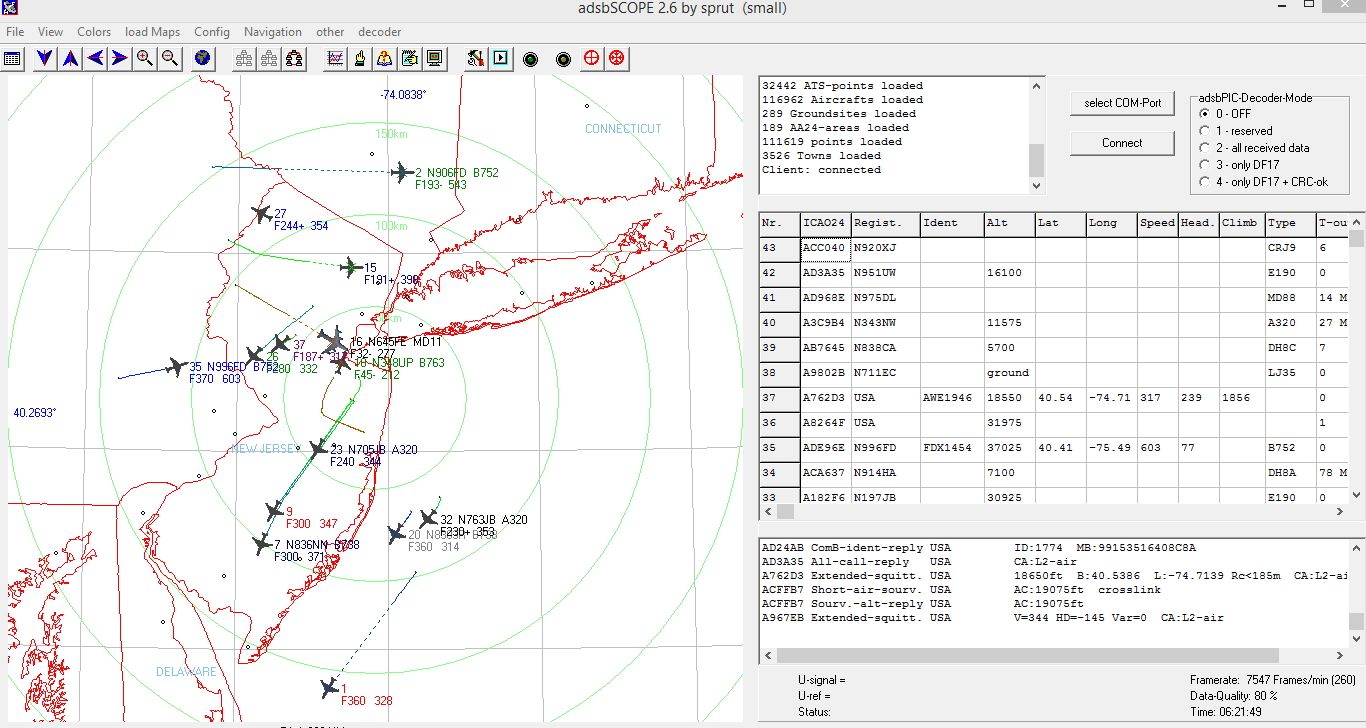Select aircraft 32 N763JB A320 on map
The height and width of the screenshot is (728, 1366).
tap(429, 518)
